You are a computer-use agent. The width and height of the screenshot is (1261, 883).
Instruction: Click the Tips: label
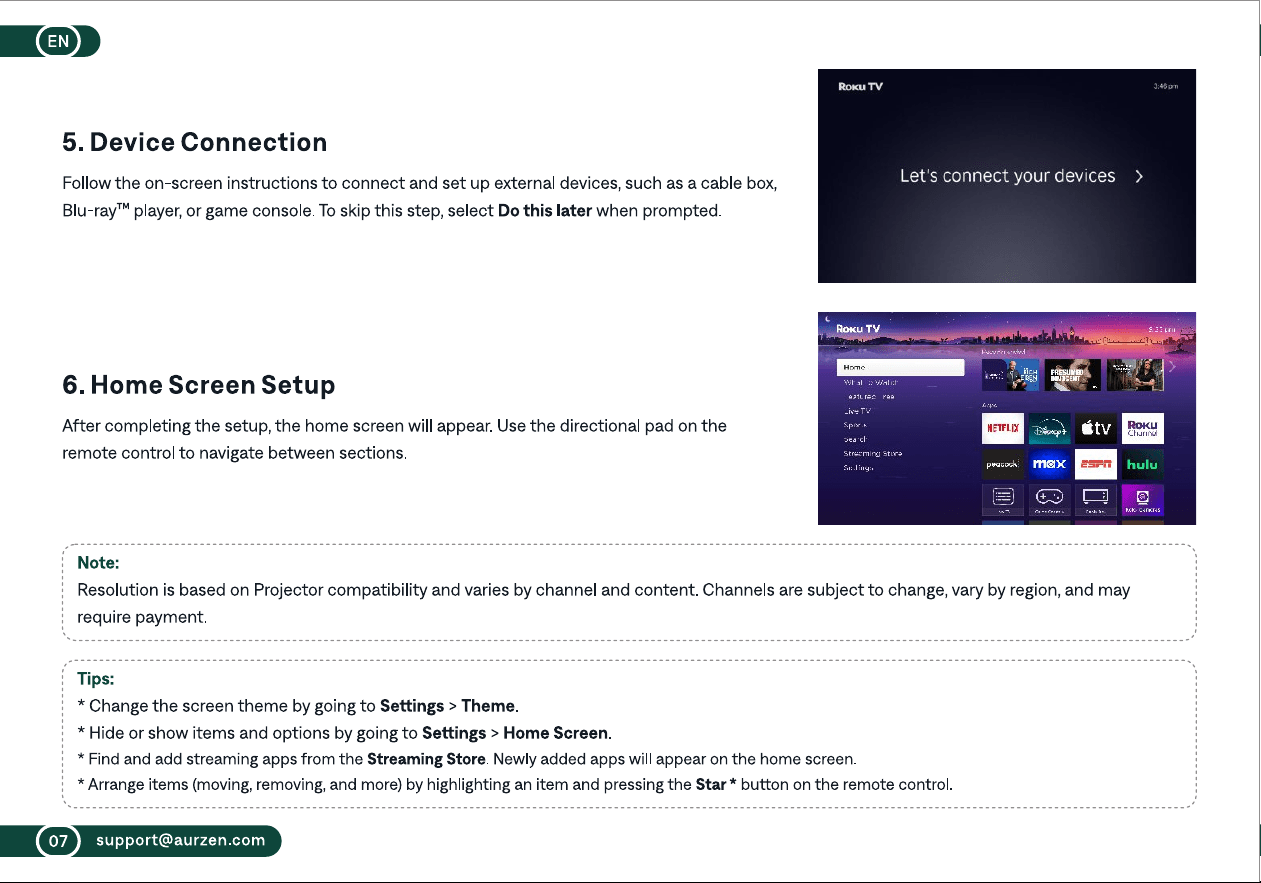point(96,679)
